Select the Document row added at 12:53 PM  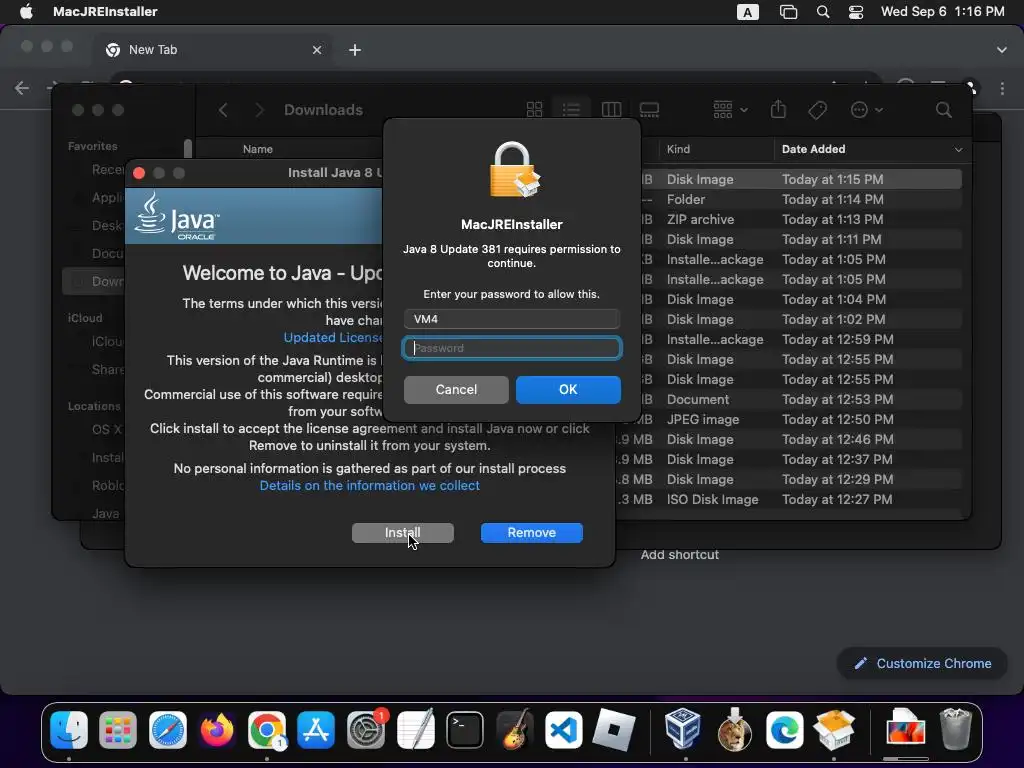pyautogui.click(x=802, y=399)
